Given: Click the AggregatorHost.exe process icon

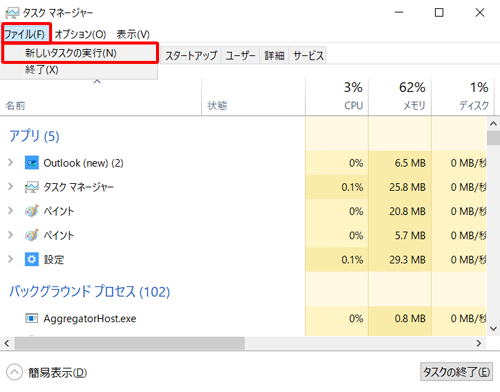Looking at the screenshot, I should [x=32, y=318].
